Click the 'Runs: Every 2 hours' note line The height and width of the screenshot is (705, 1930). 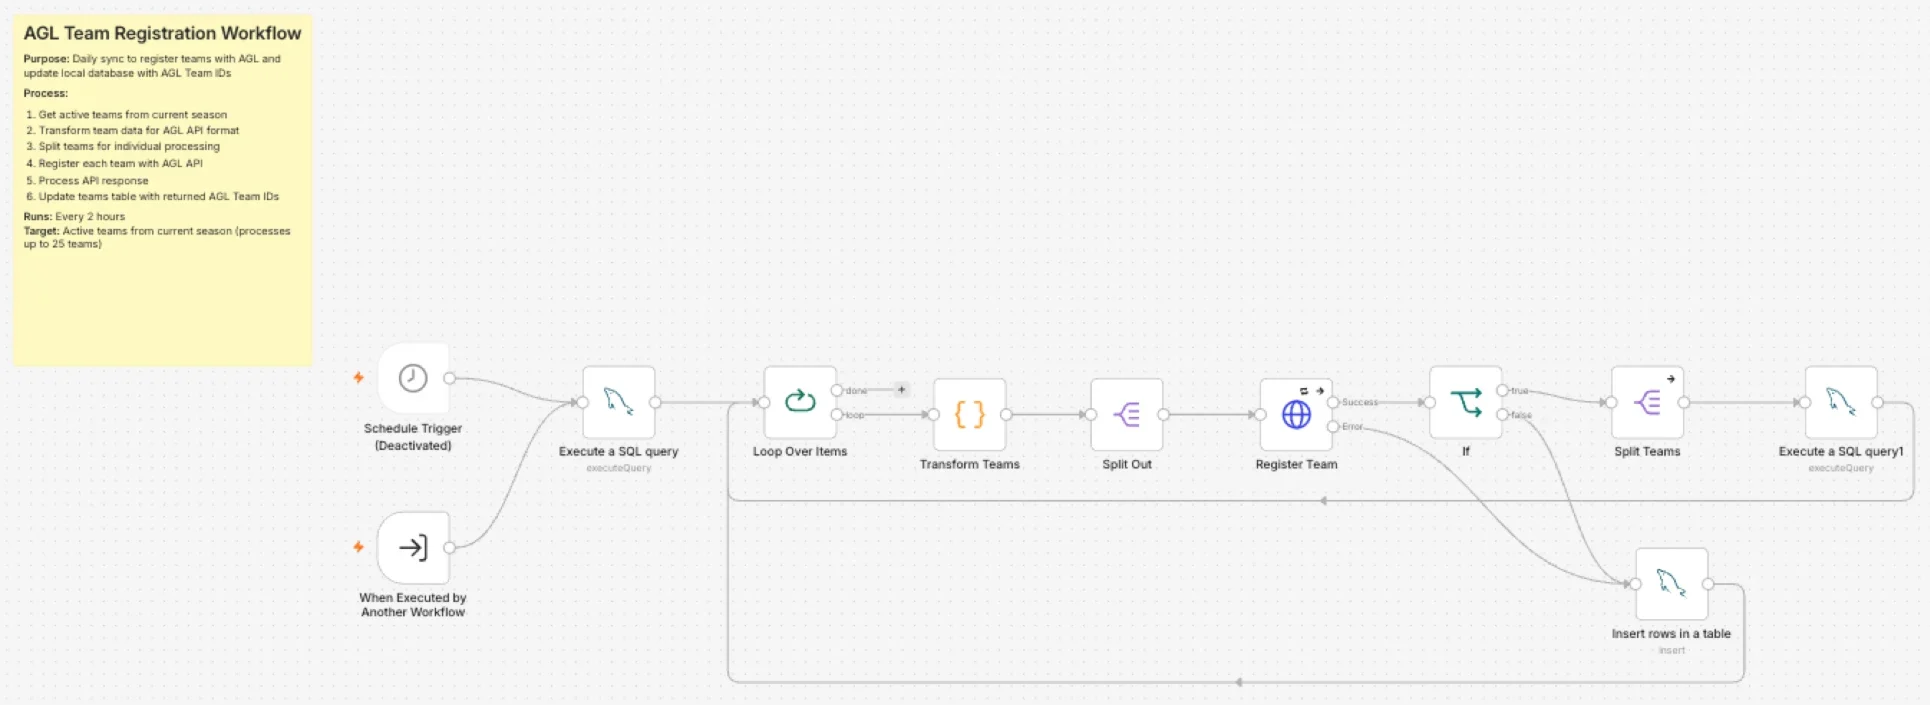[74, 216]
